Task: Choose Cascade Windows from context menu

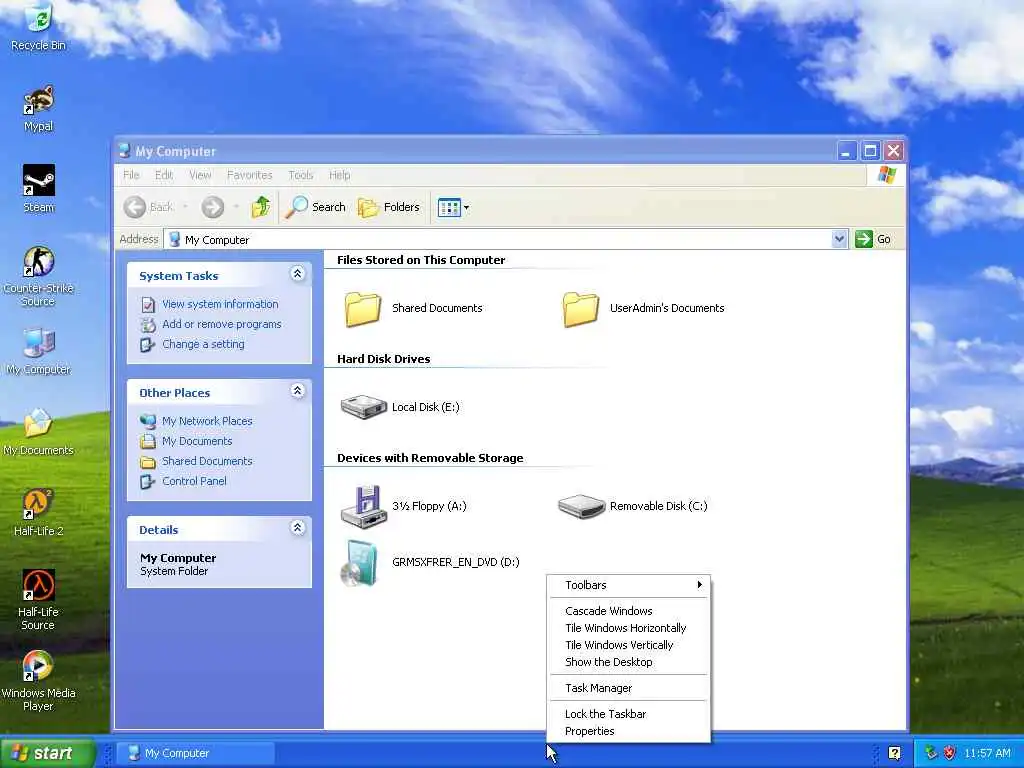Action: point(628,611)
